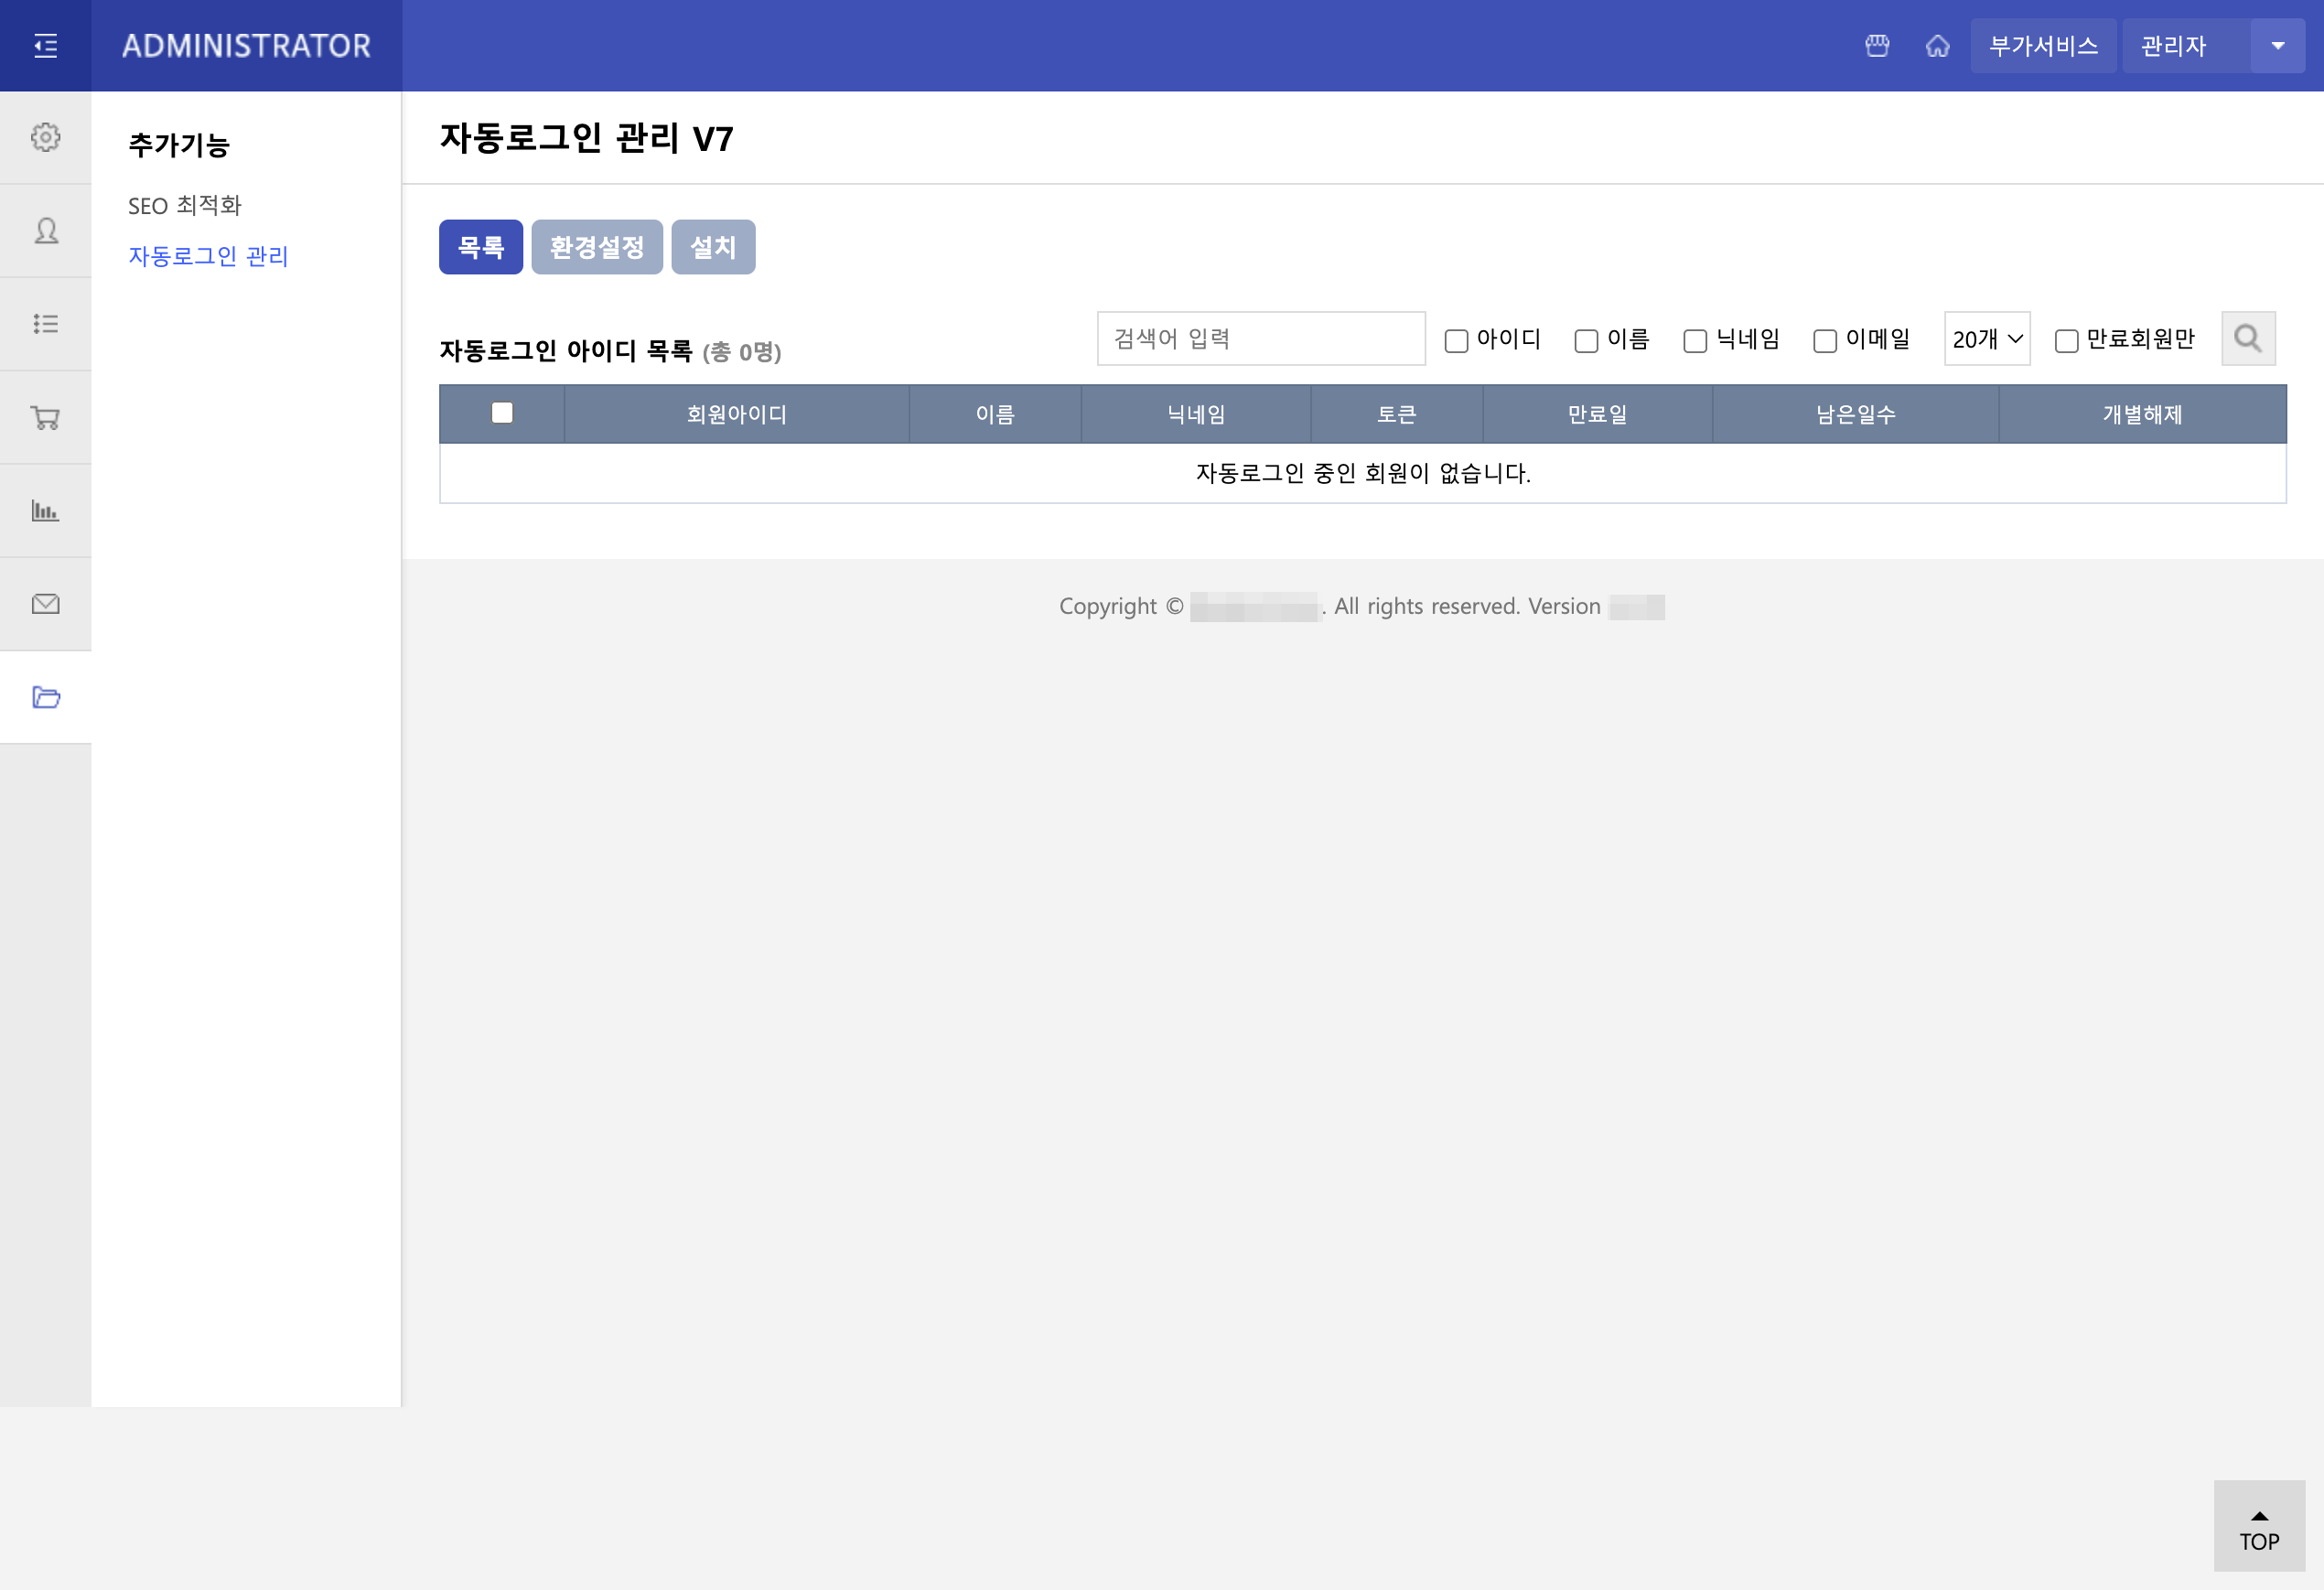Image resolution: width=2324 pixels, height=1590 pixels.
Task: Open the statistics bar chart icon
Action: coord(45,510)
